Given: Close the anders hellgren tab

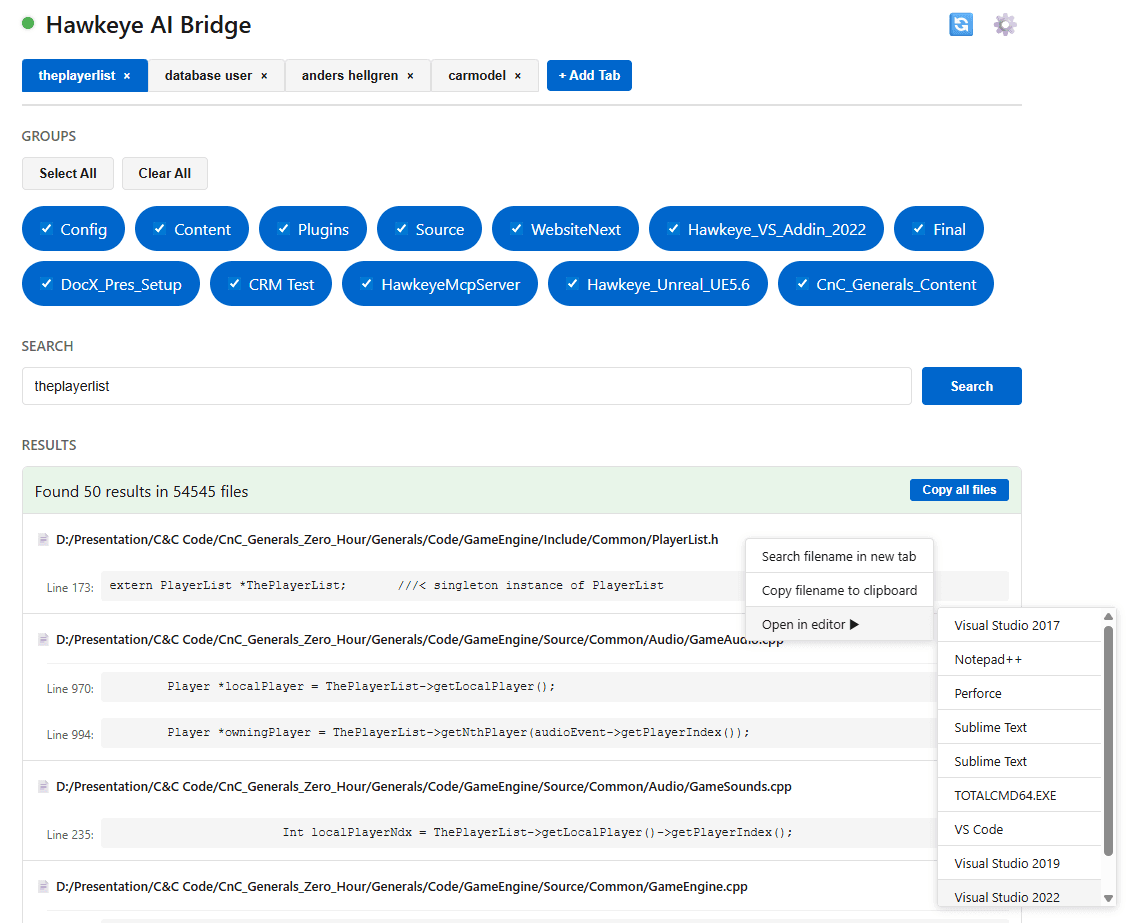Looking at the screenshot, I should tap(410, 76).
